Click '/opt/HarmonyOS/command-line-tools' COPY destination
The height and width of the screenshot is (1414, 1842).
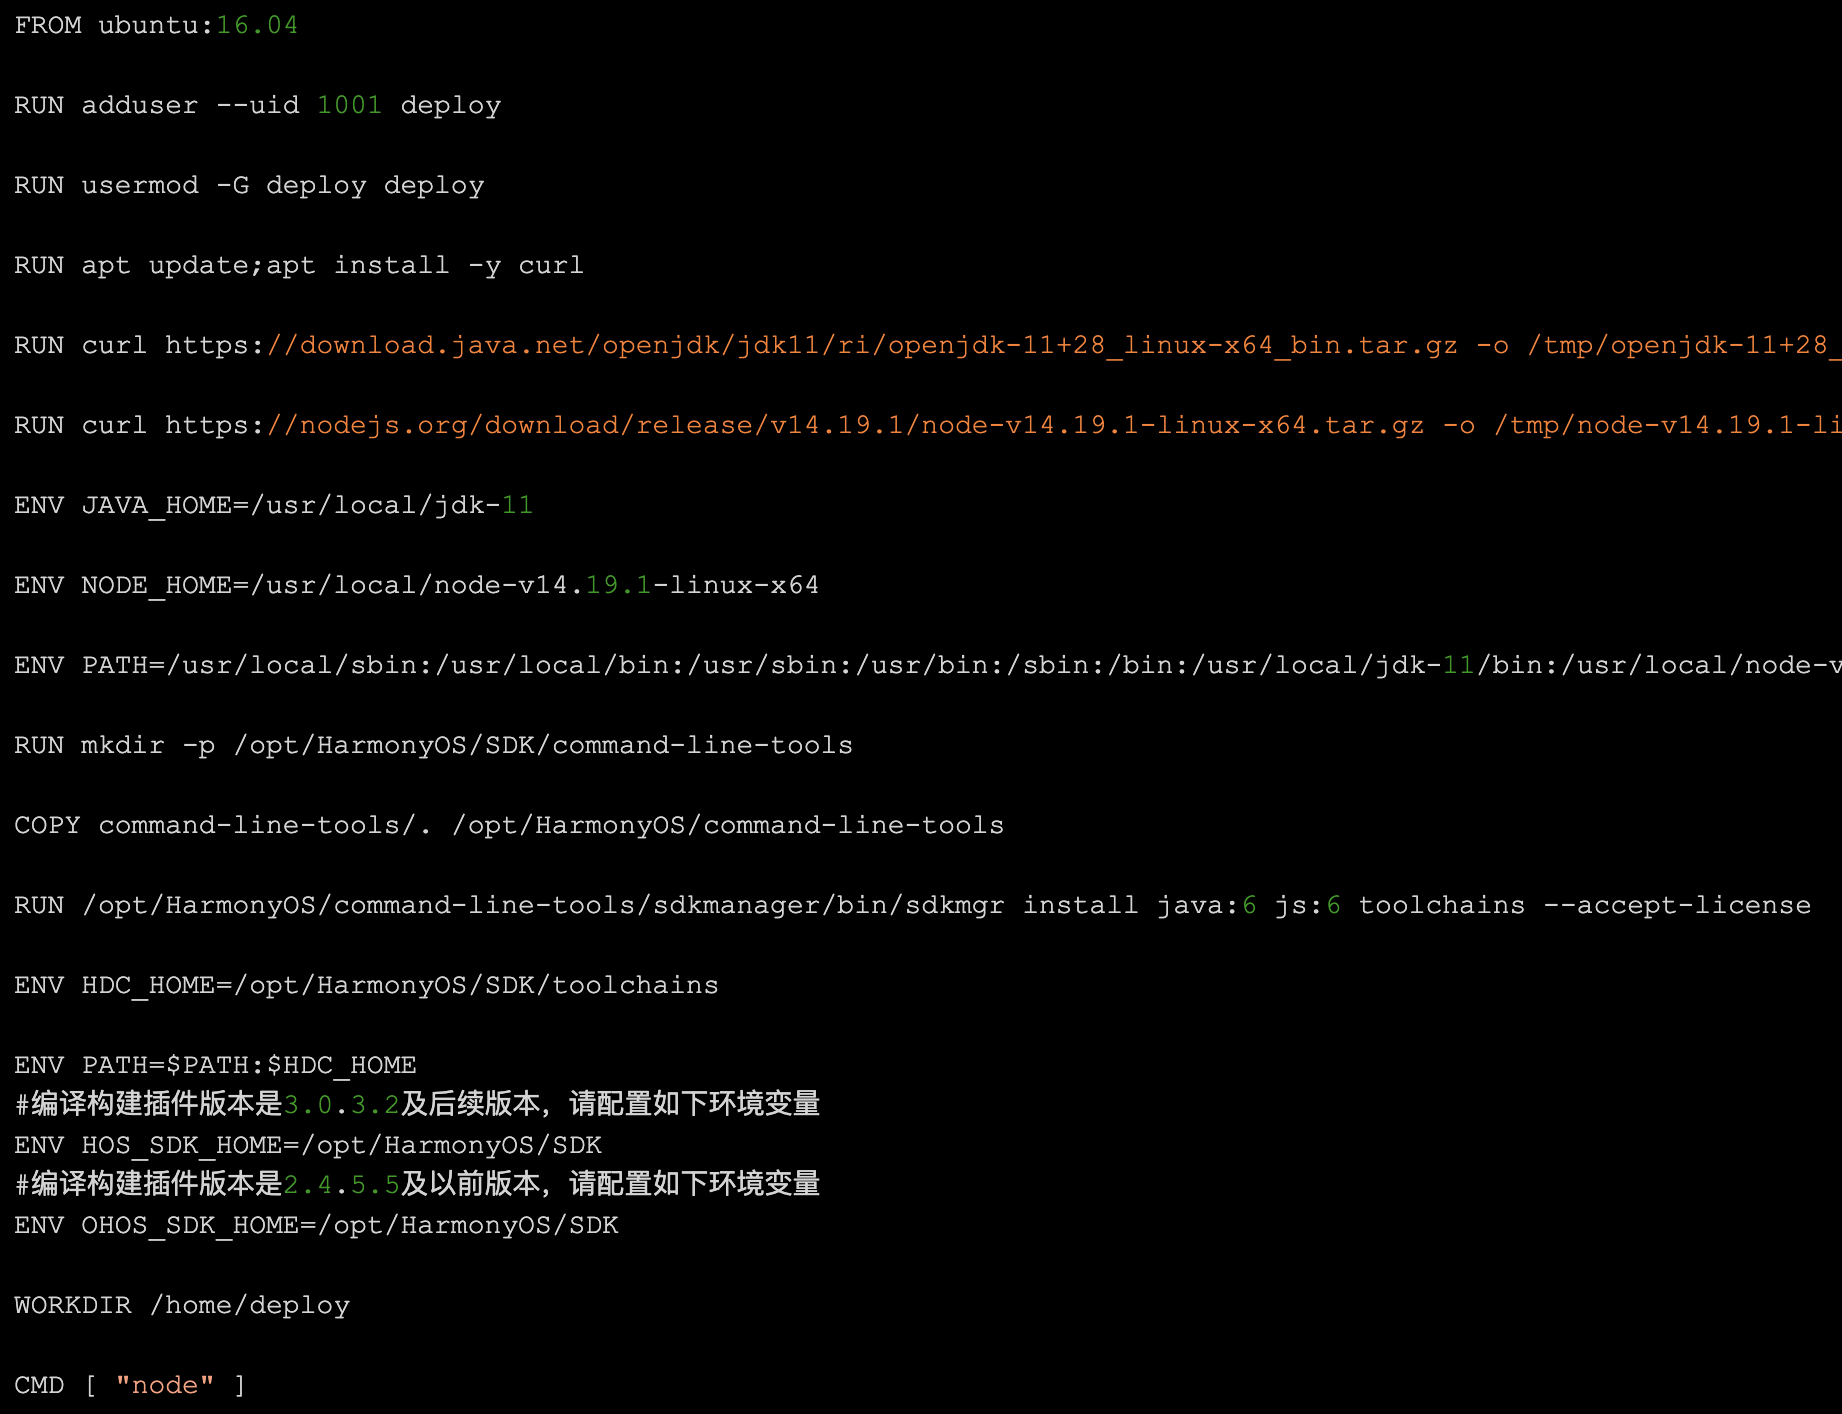pyautogui.click(x=728, y=825)
